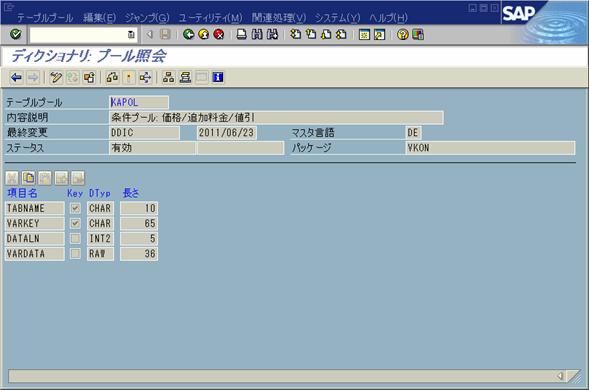This screenshot has height=390, width=589.
Task: Click the date 2011/06/23 field
Action: point(227,133)
